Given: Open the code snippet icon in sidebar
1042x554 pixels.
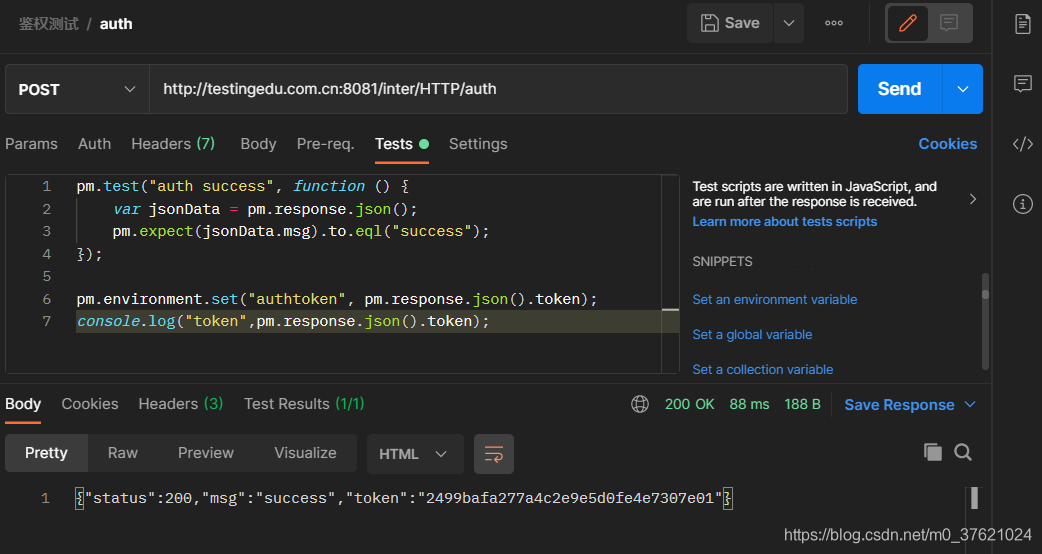Looking at the screenshot, I should [1023, 143].
